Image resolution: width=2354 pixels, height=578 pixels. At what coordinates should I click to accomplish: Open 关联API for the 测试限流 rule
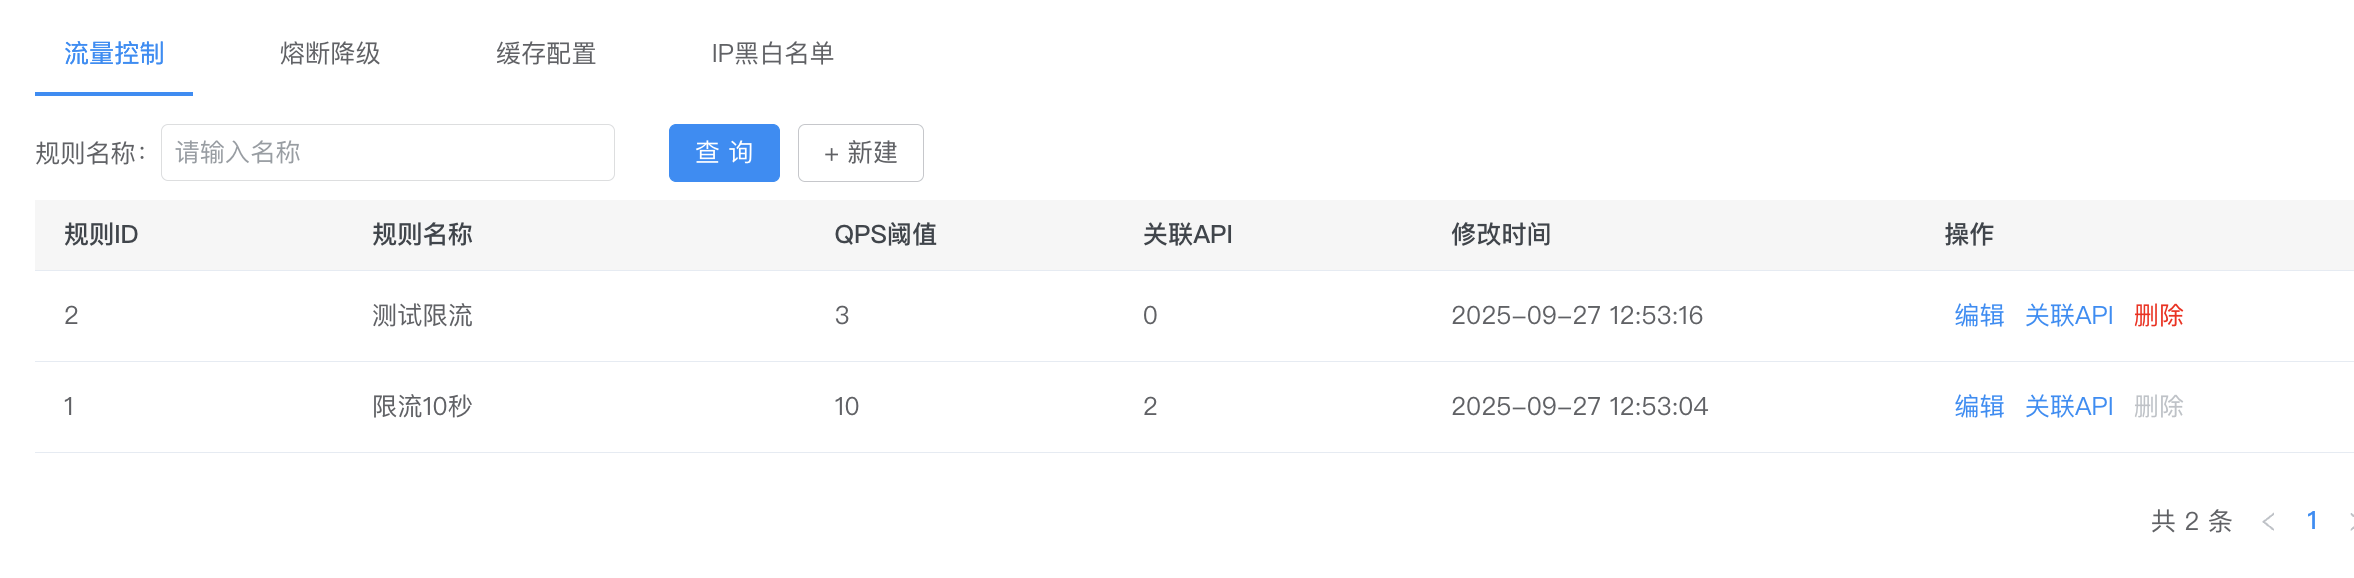(2068, 316)
